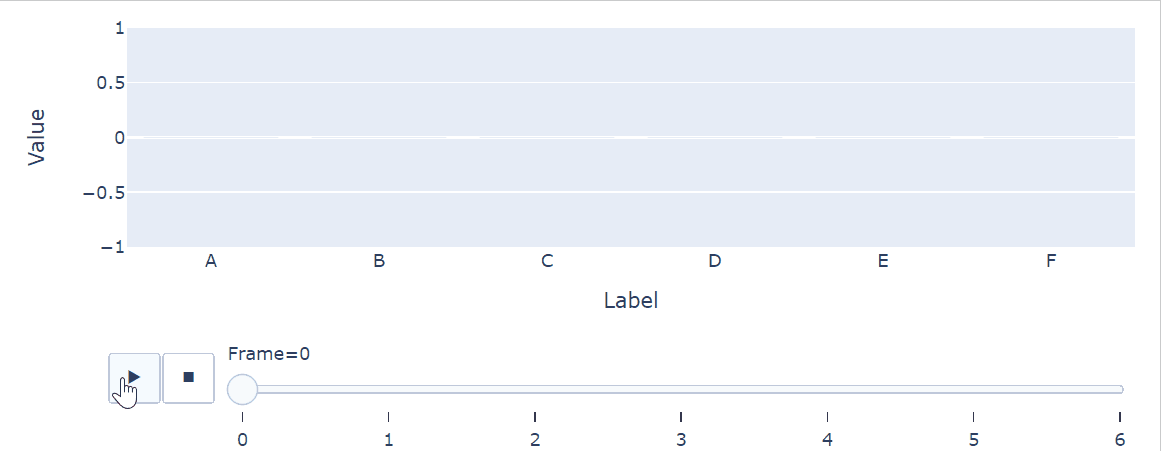The image size is (1161, 451).
Task: Click the "Label" x-axis title
Action: point(631,300)
